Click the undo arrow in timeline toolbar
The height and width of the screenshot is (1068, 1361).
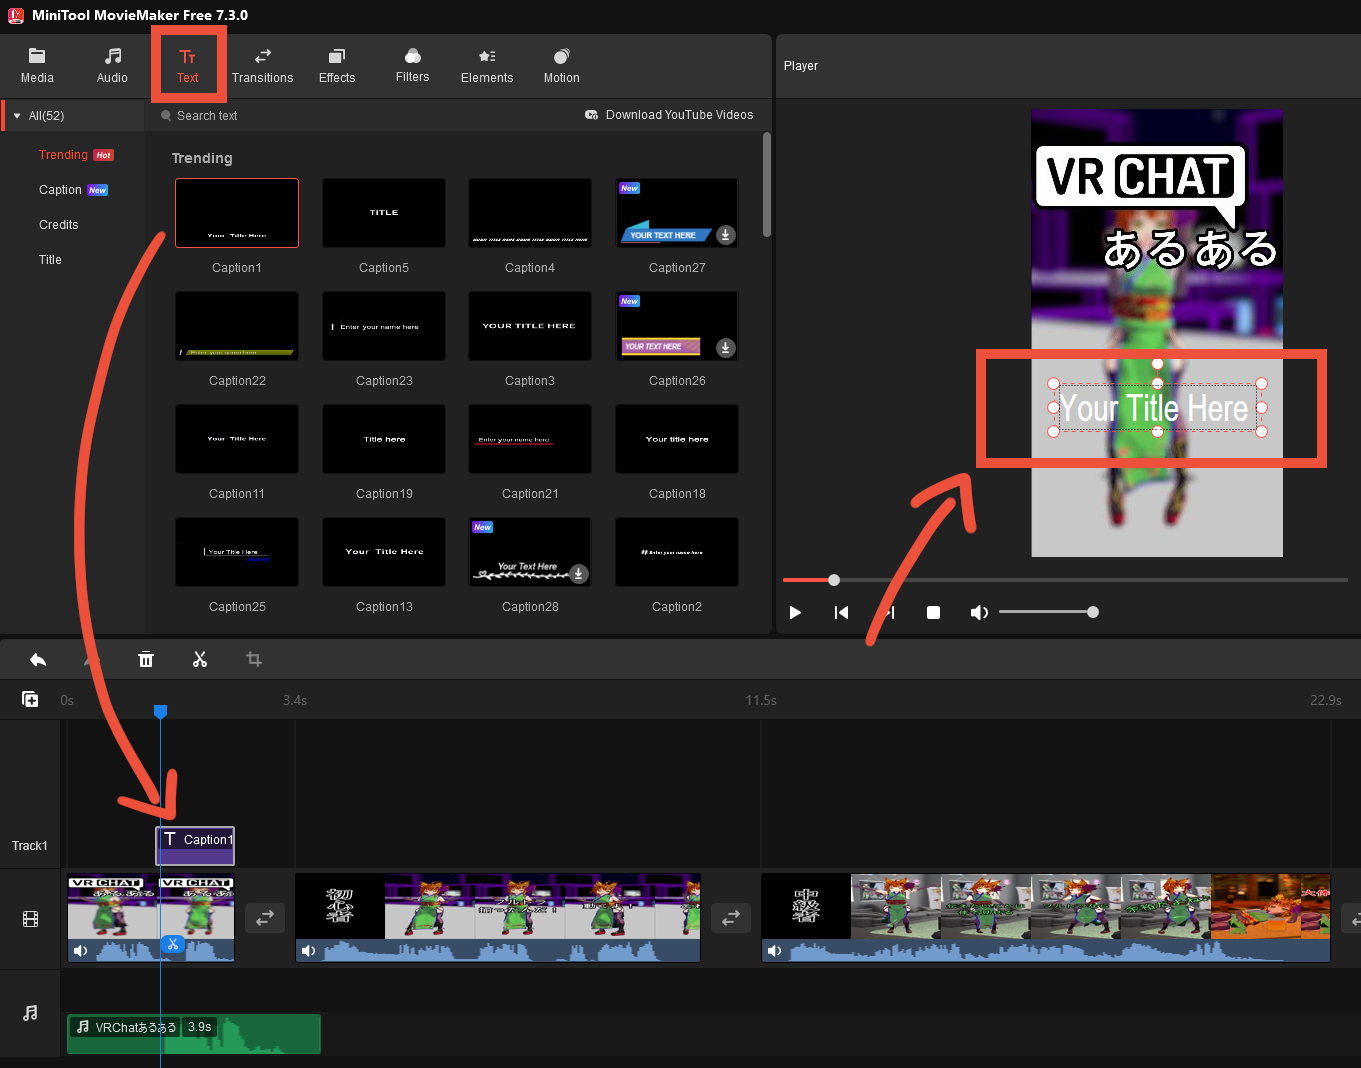coord(38,659)
